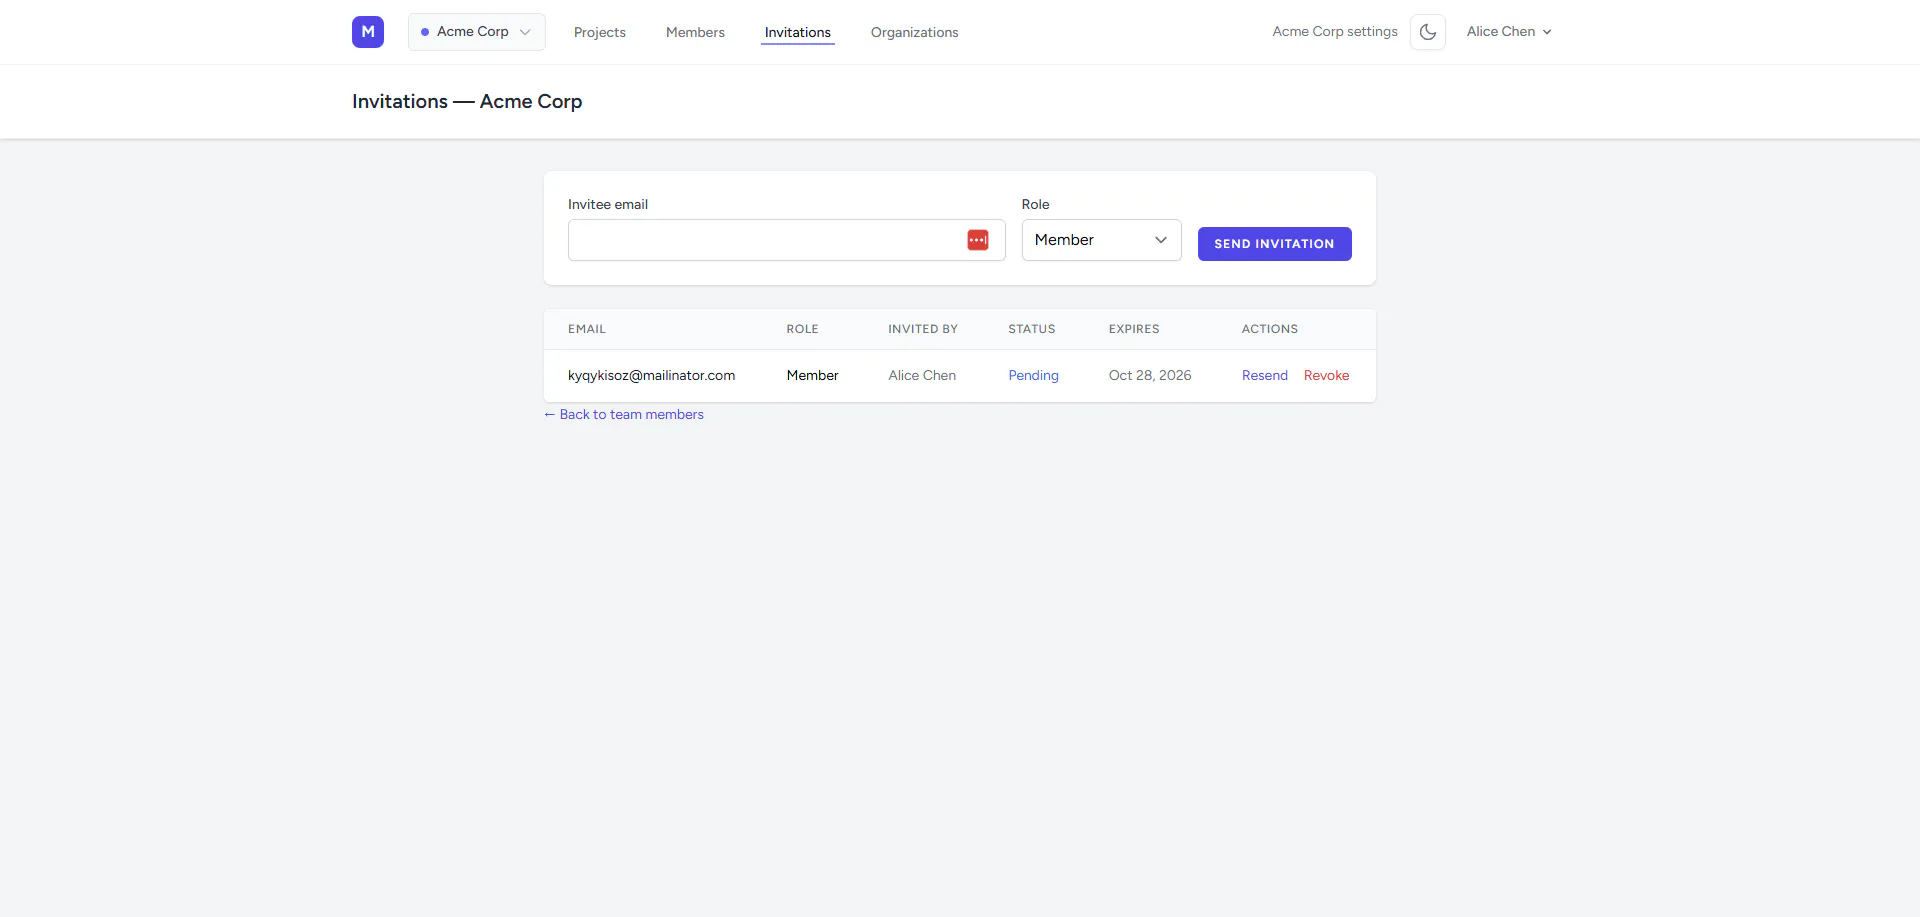
Task: Click the Send Invitation button
Action: [1275, 244]
